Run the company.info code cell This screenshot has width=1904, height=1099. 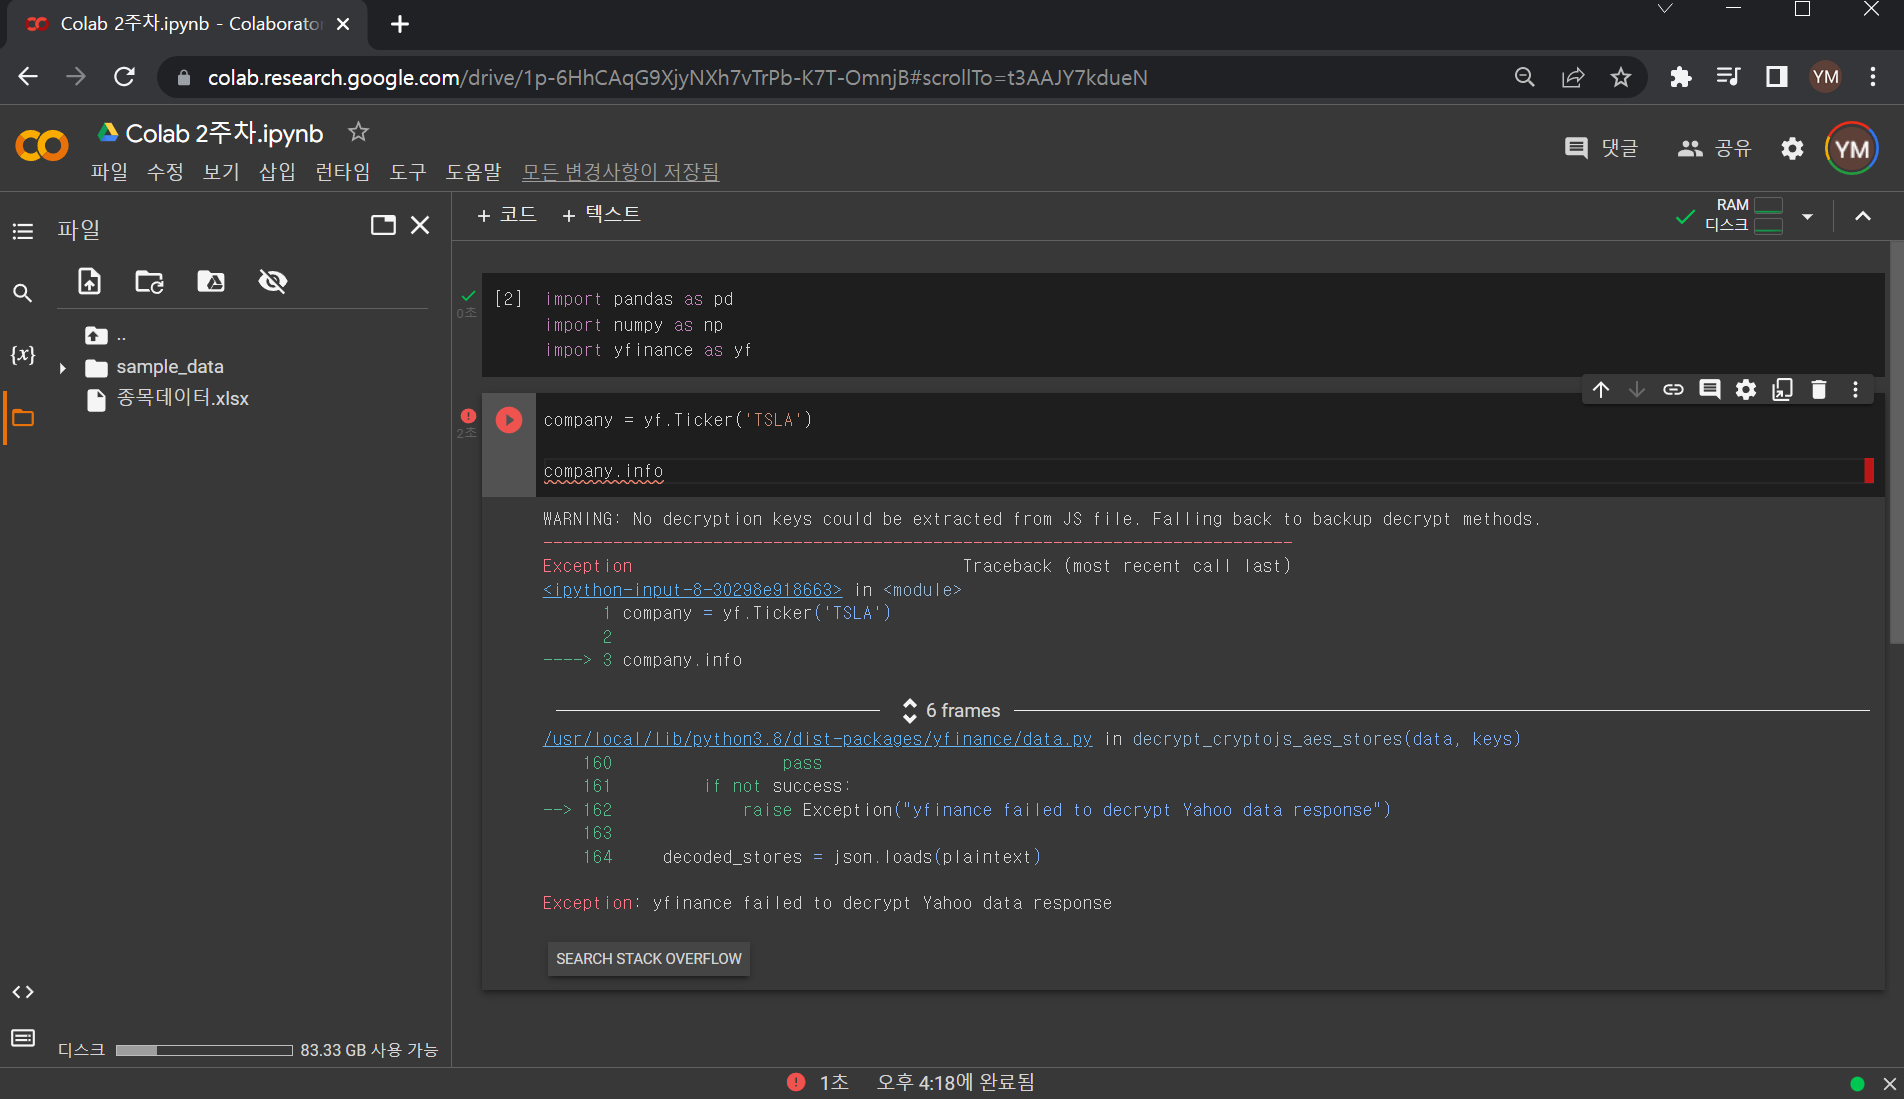pyautogui.click(x=509, y=420)
